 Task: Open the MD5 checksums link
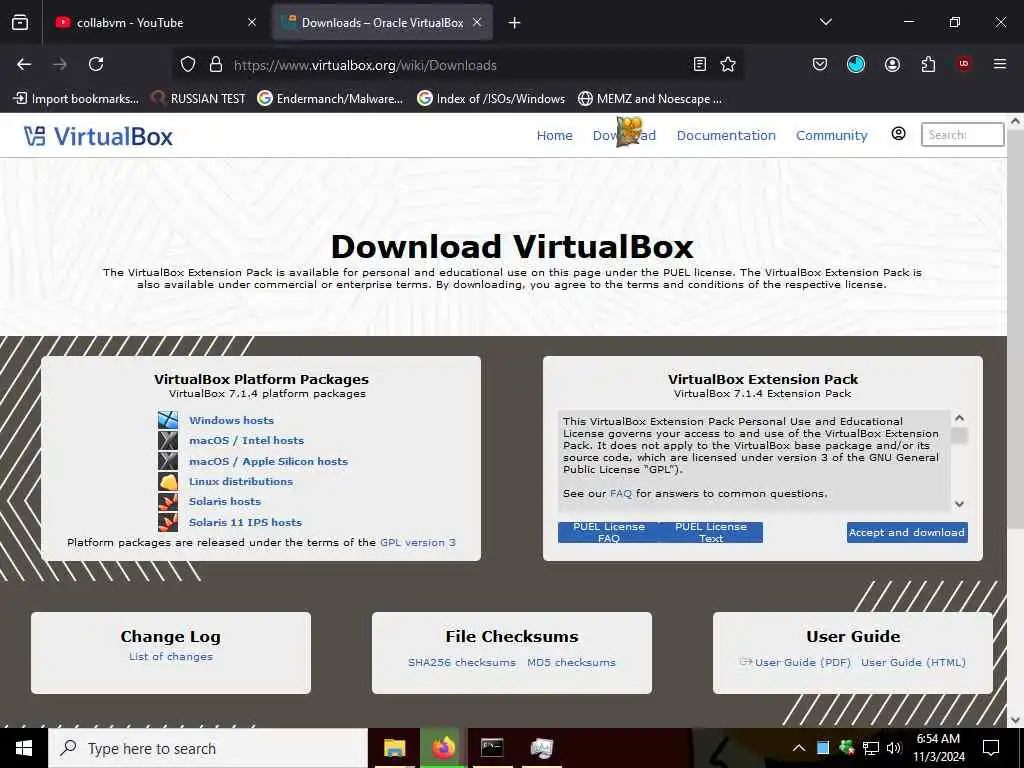(571, 662)
